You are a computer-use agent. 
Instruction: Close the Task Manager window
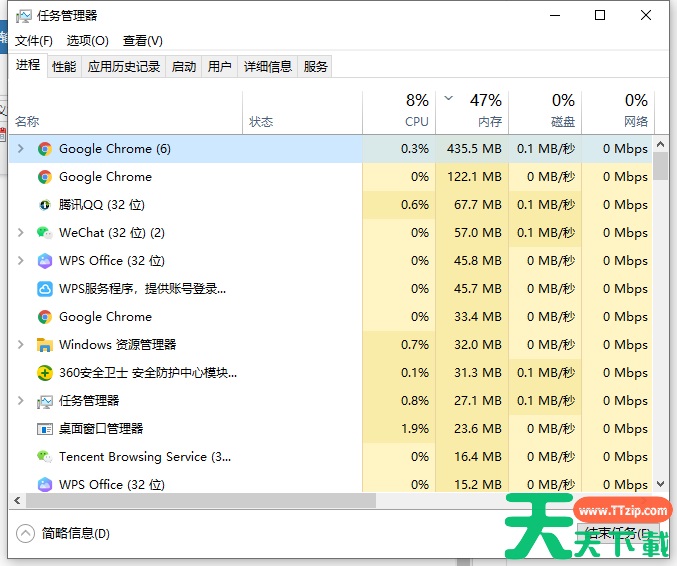(x=646, y=16)
